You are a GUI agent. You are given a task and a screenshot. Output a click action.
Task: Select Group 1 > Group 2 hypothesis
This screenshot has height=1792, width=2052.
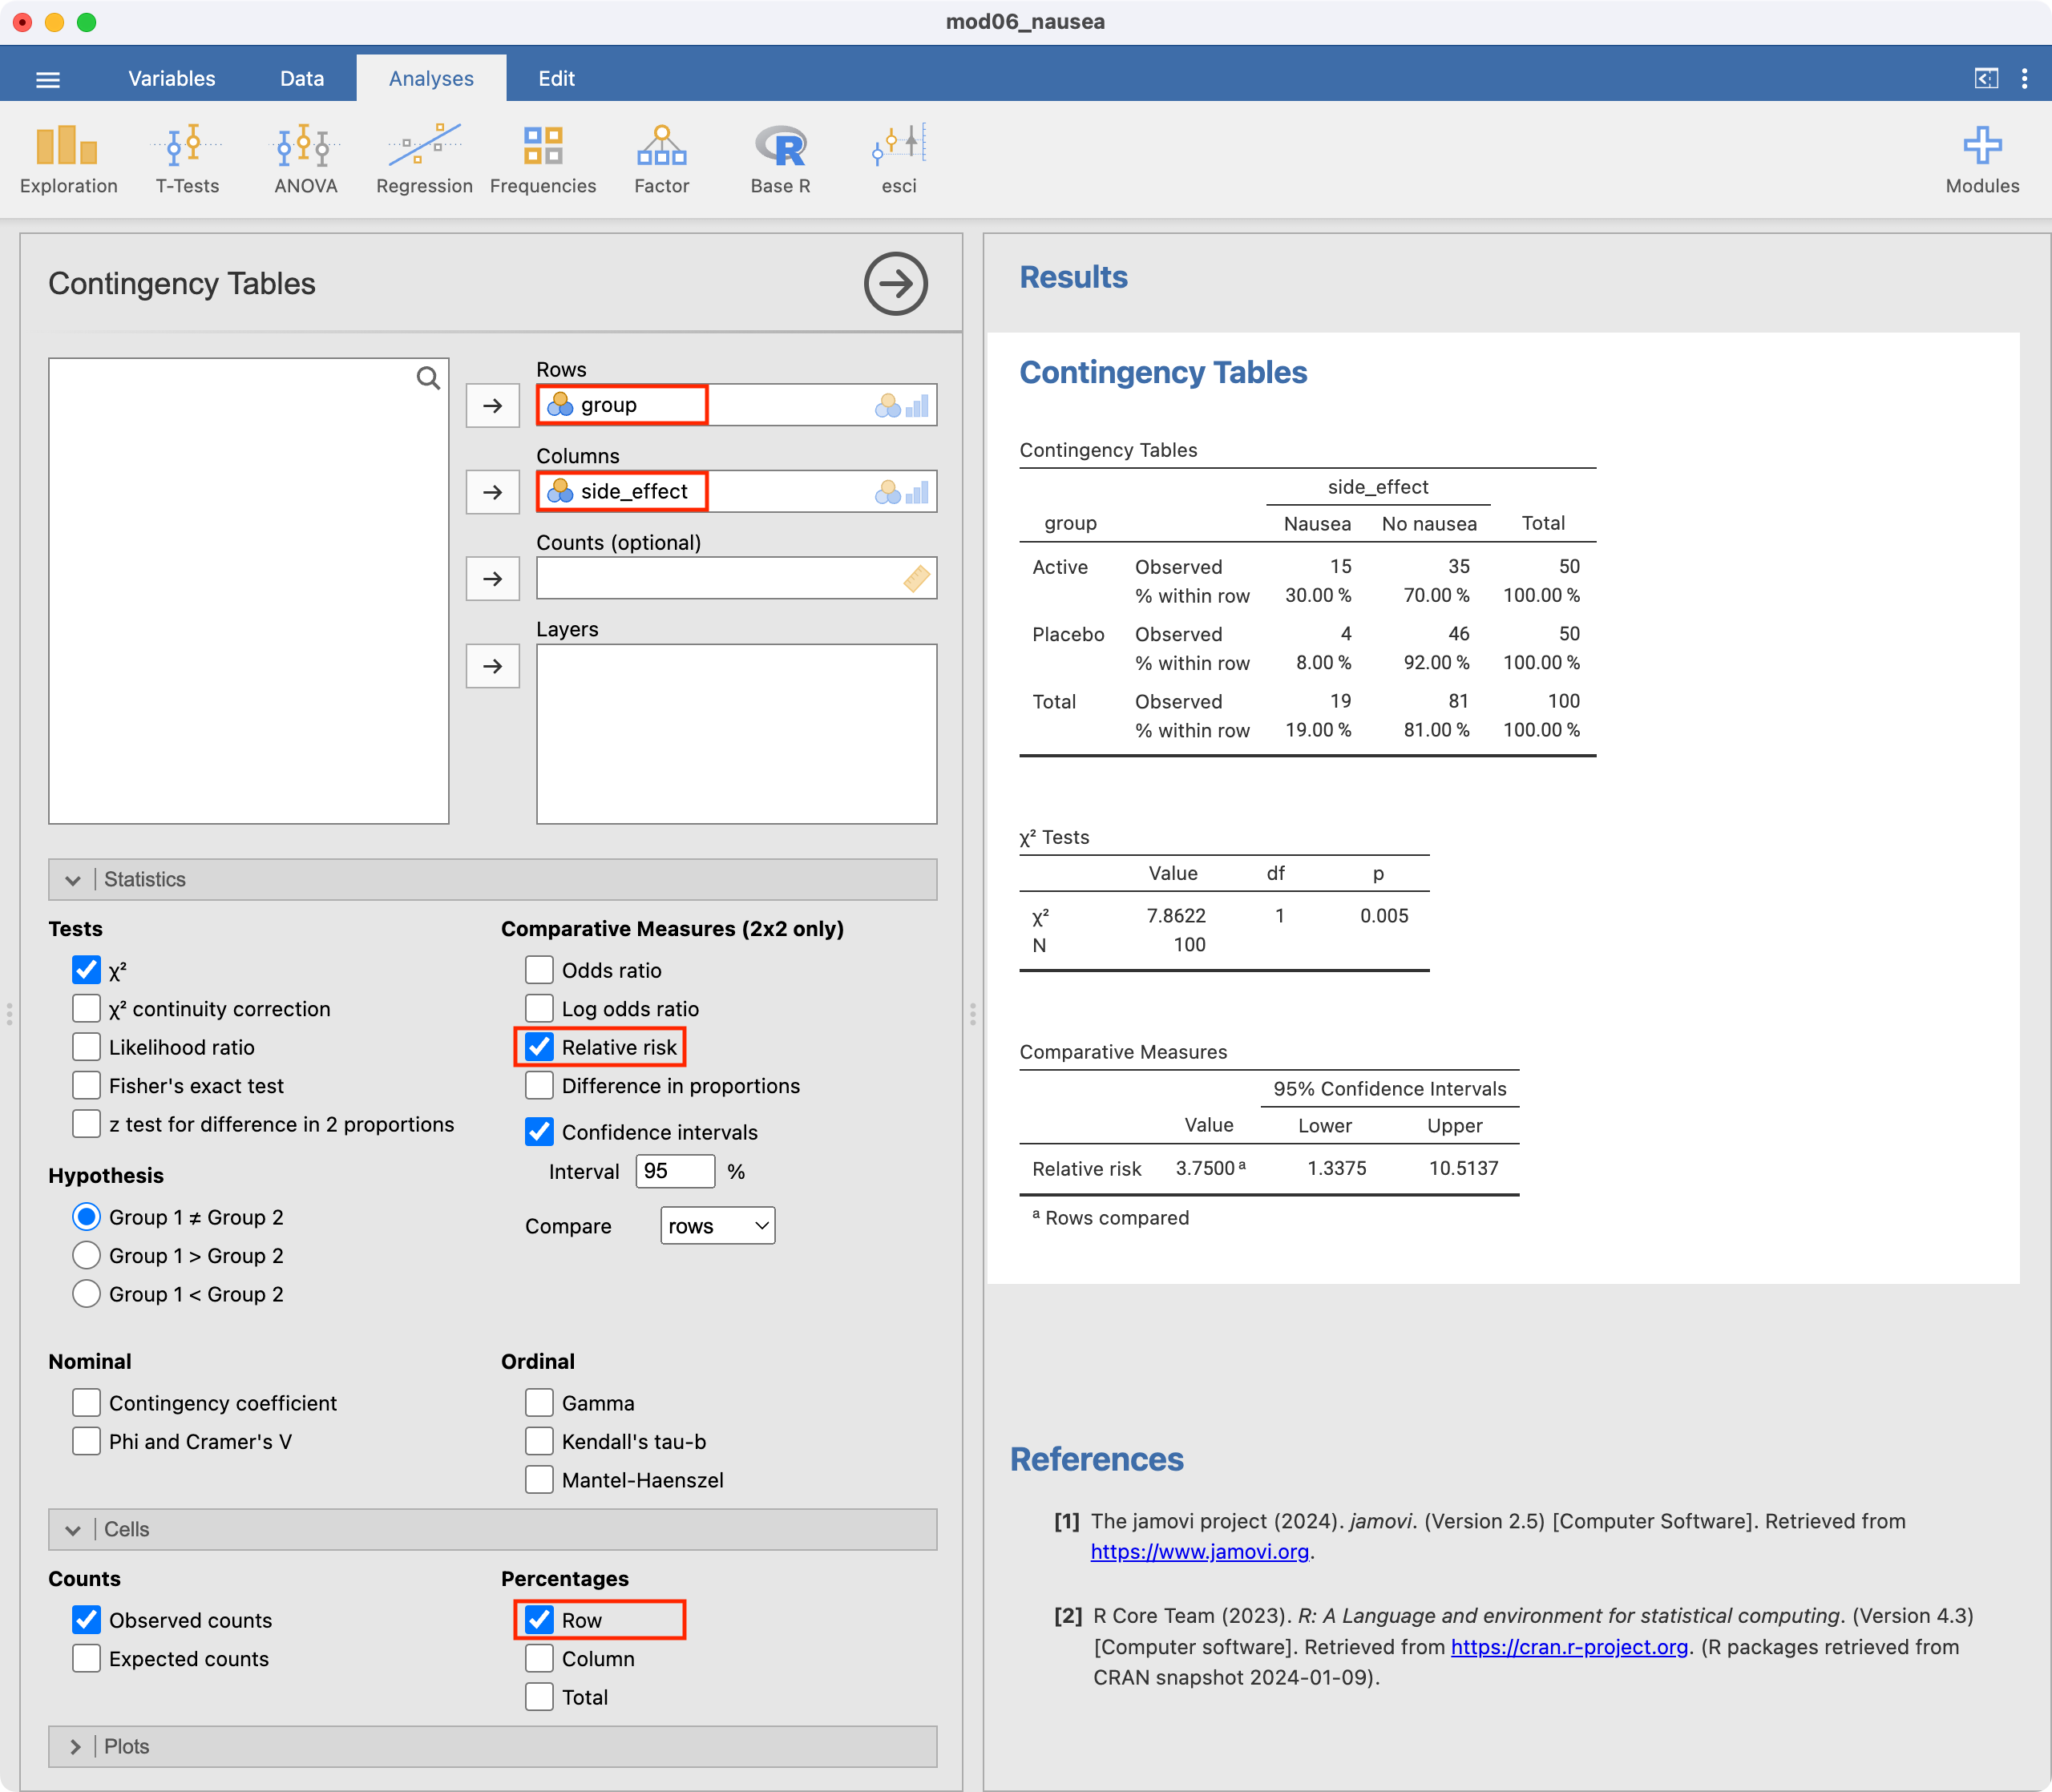[x=87, y=1256]
